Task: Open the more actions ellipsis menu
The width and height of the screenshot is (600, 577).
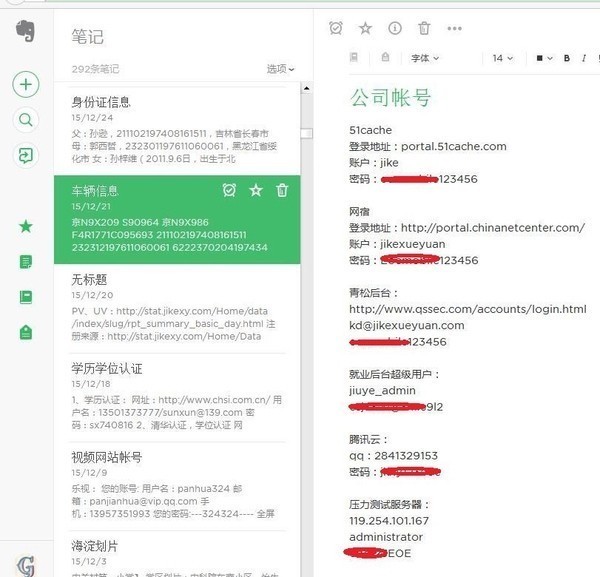Action: [x=454, y=28]
